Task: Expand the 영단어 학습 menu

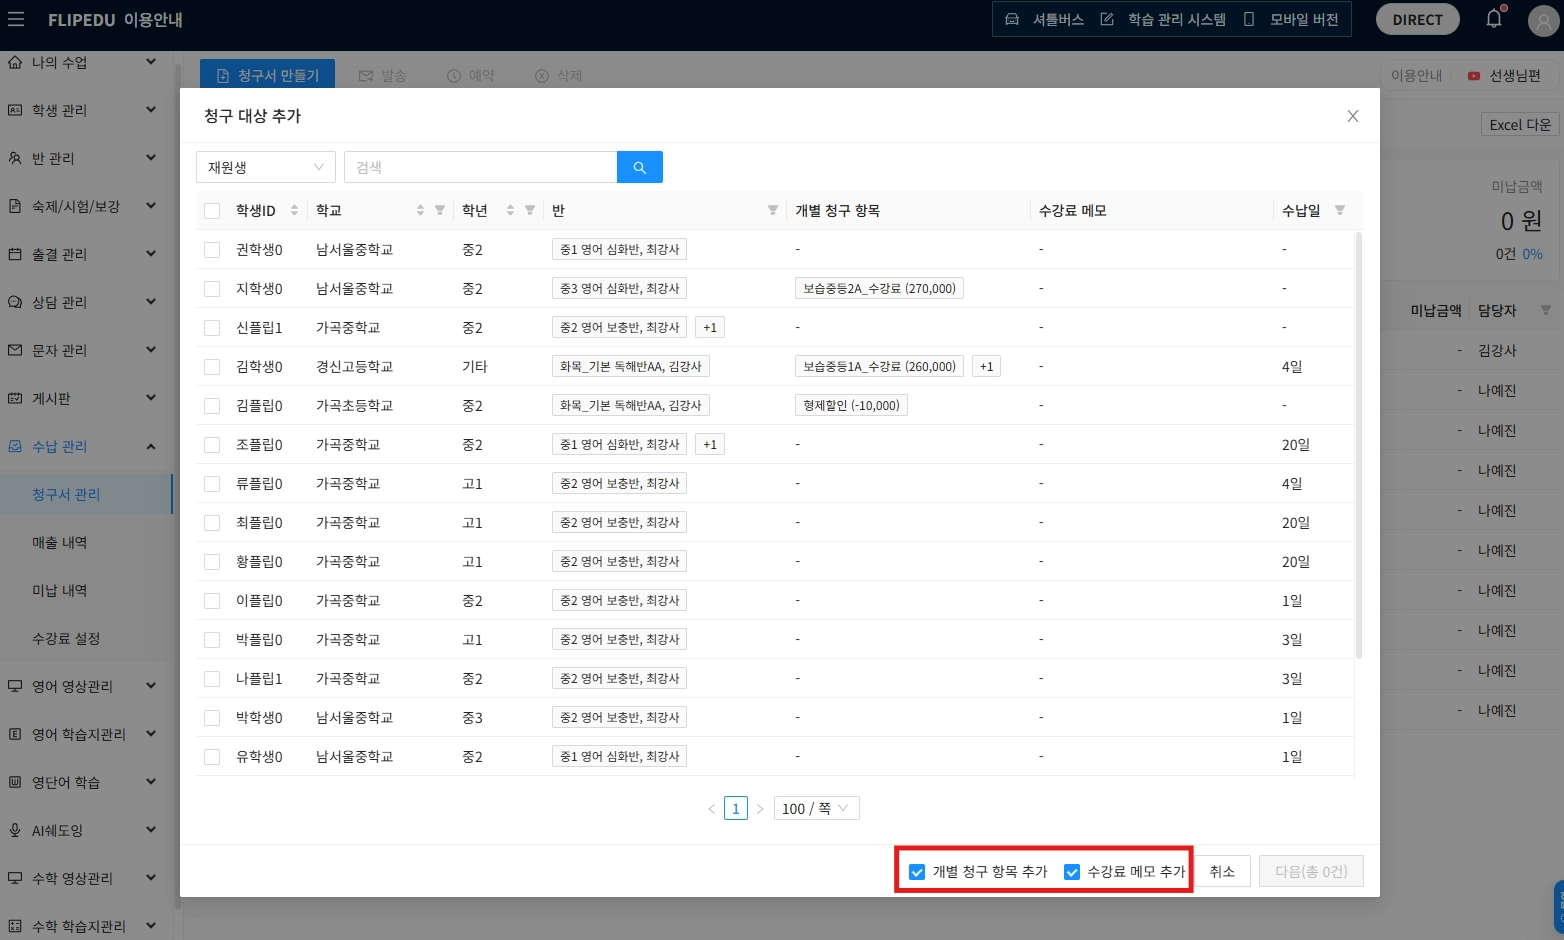Action: [151, 782]
